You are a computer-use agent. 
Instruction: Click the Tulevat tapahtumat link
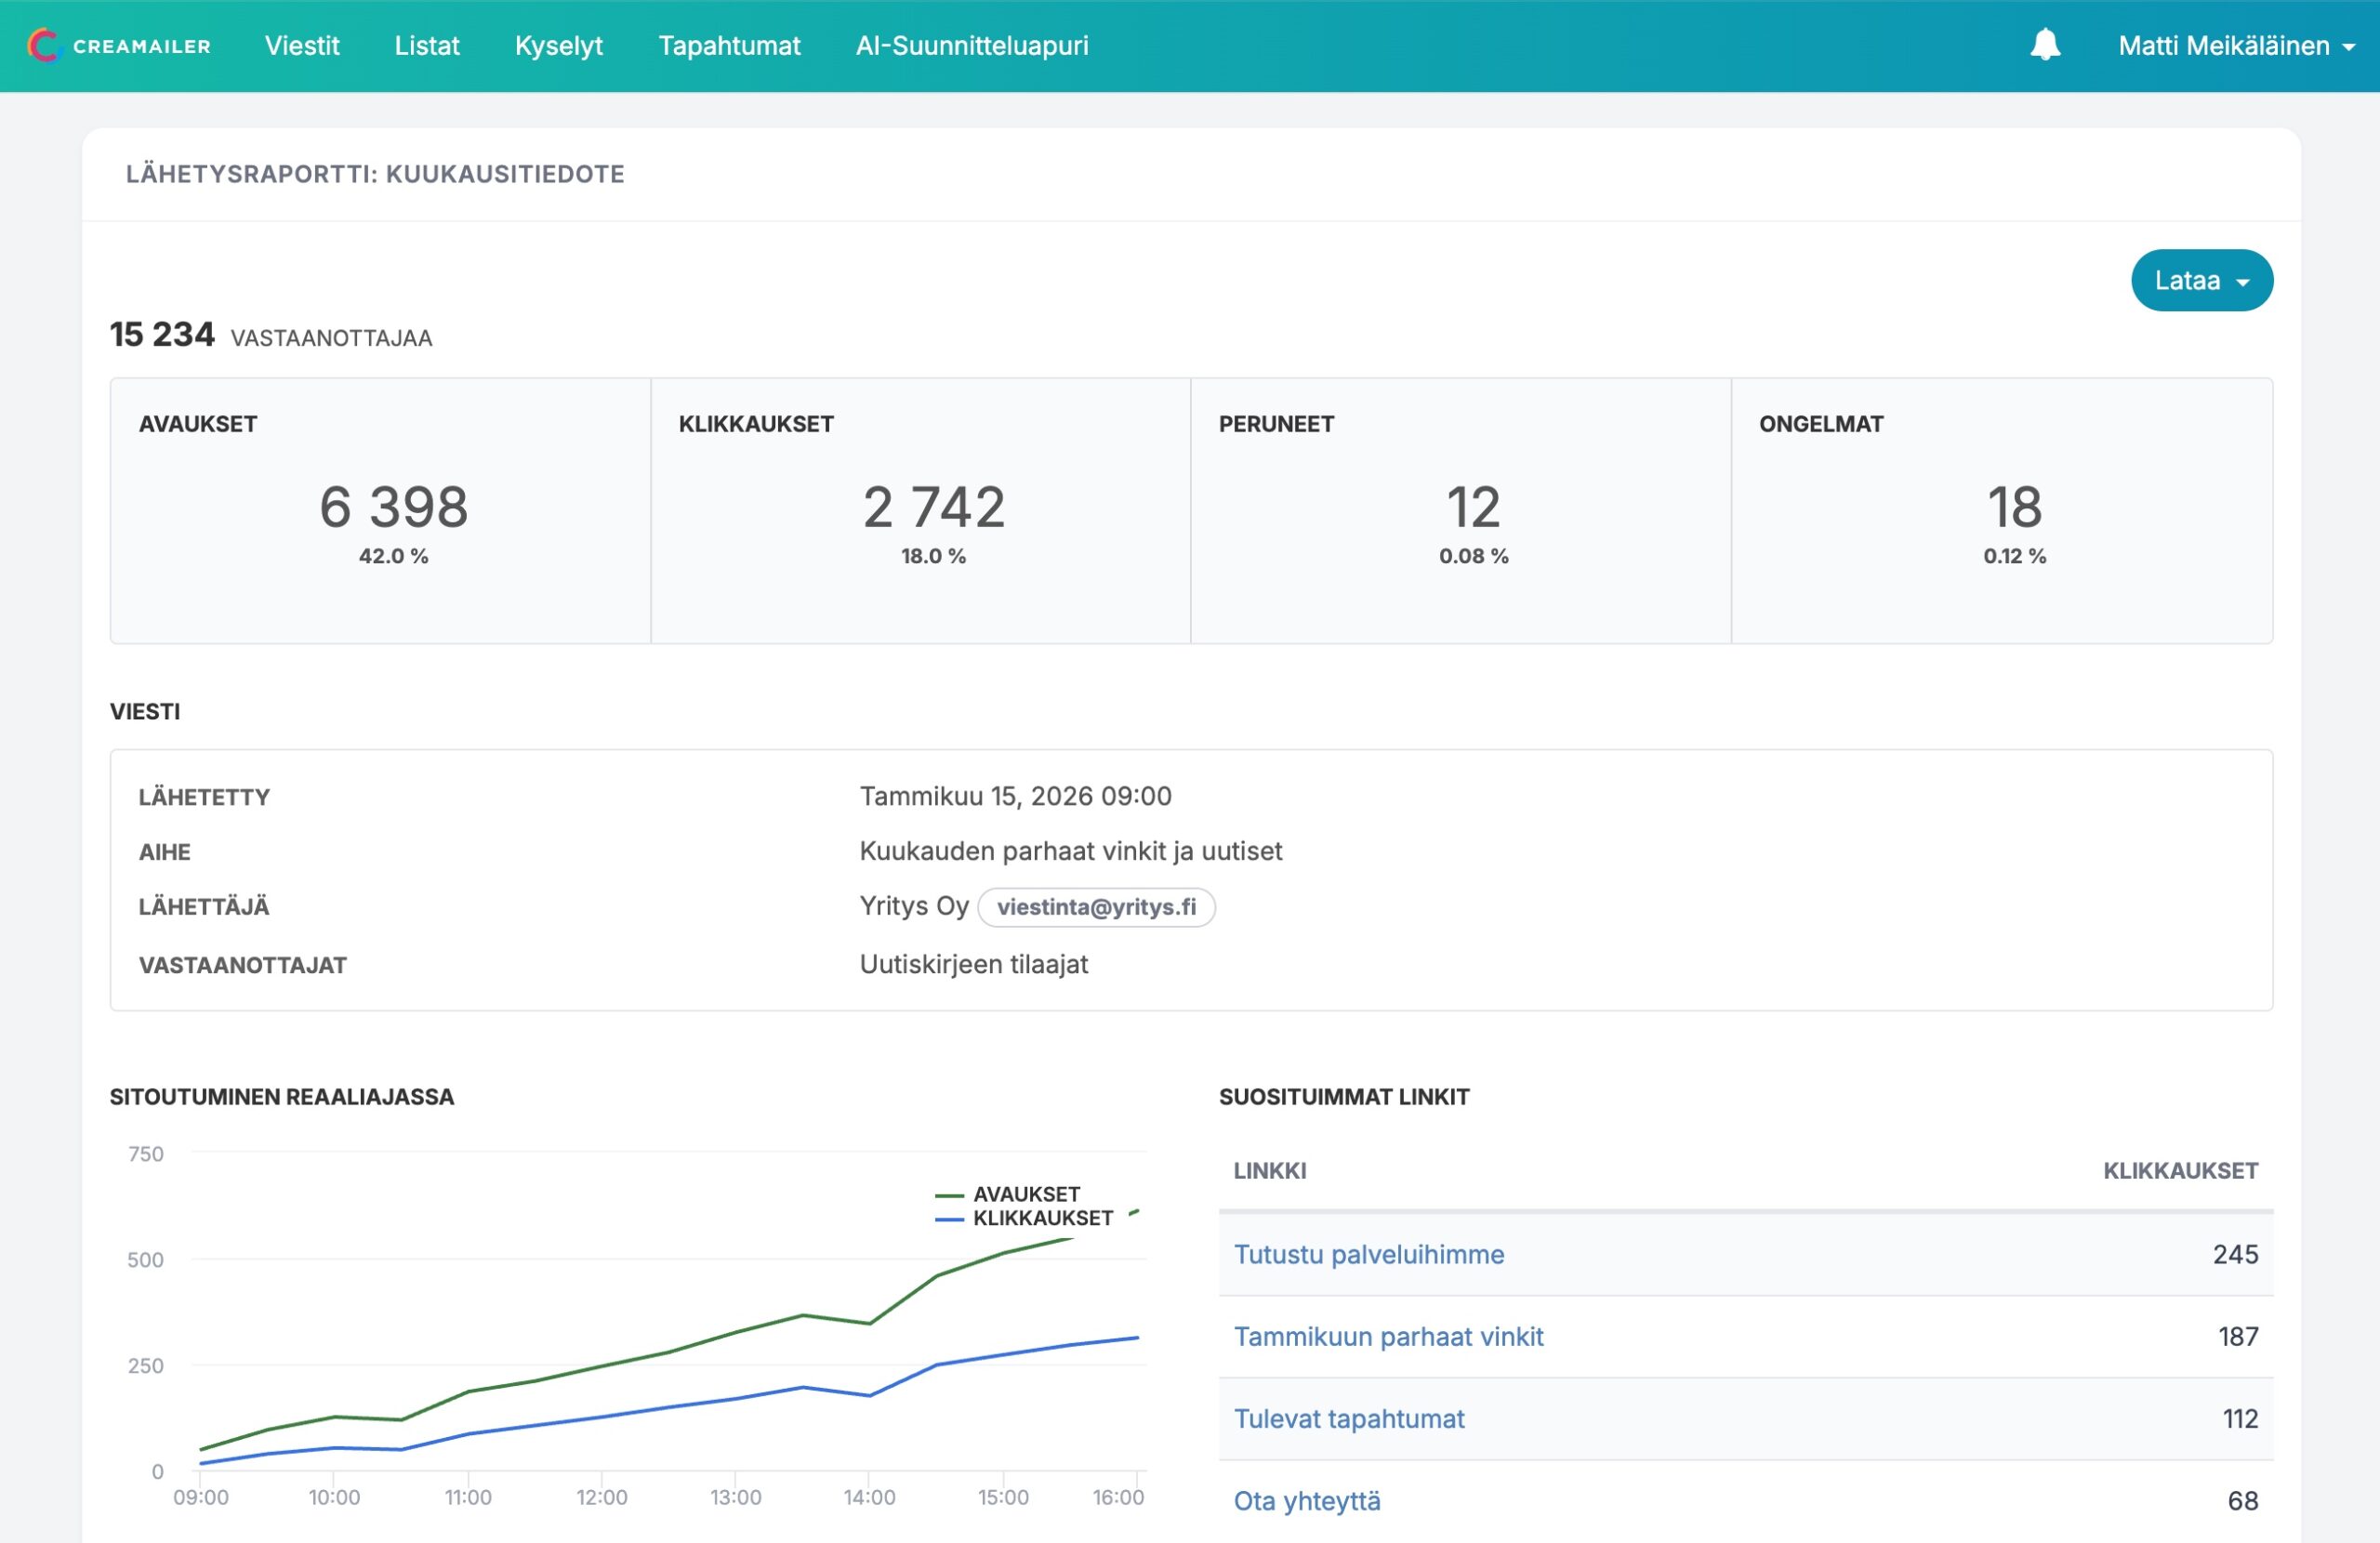pos(1348,1418)
